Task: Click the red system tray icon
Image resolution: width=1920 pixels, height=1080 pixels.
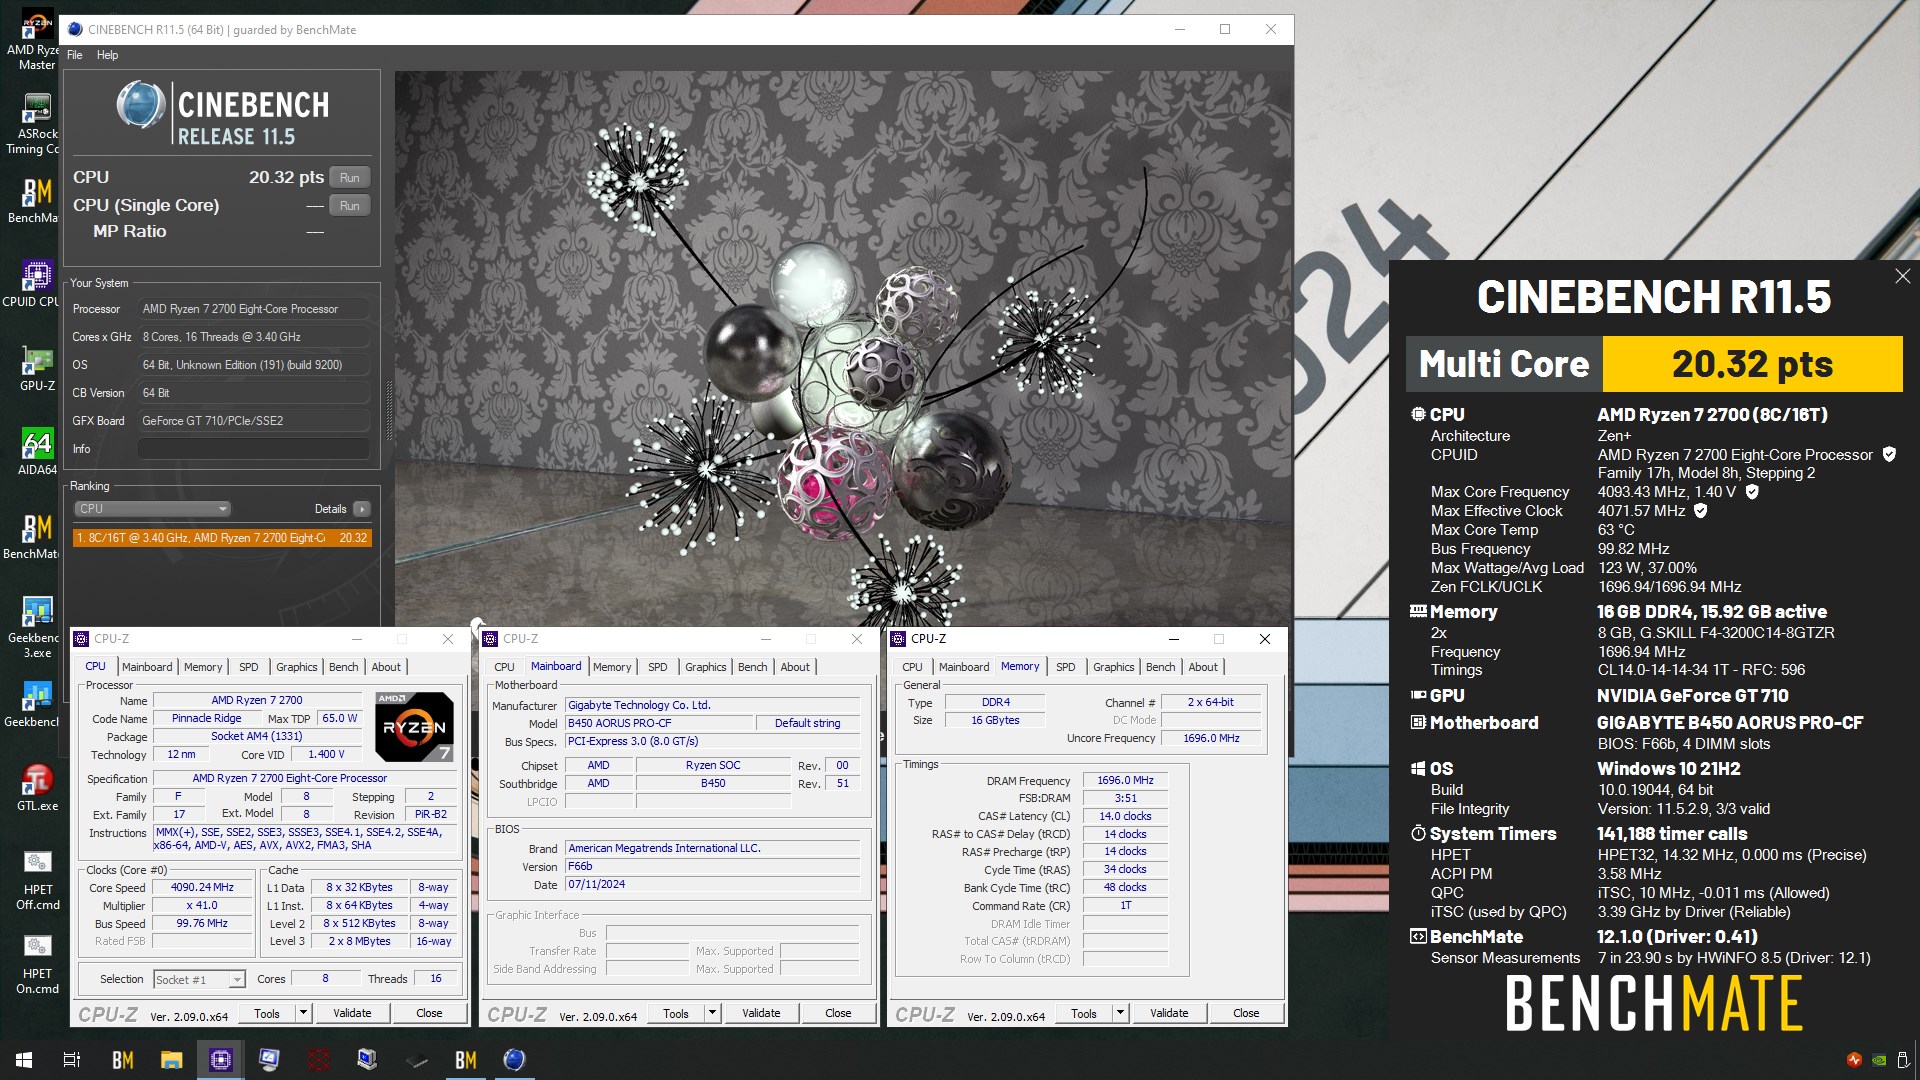Action: (1854, 1060)
